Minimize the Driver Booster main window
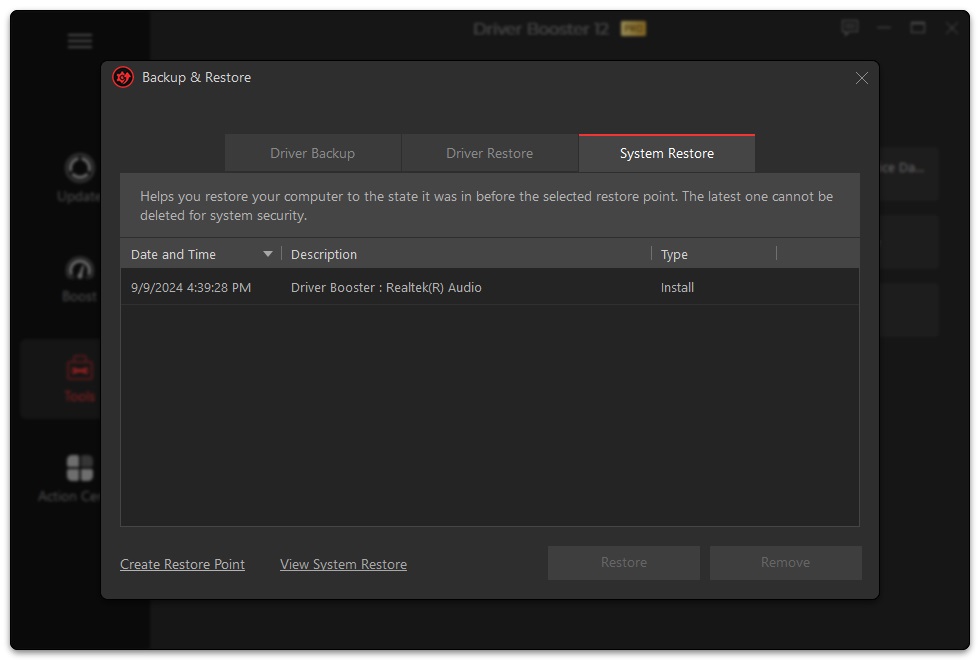The width and height of the screenshot is (980, 660). pos(884,28)
